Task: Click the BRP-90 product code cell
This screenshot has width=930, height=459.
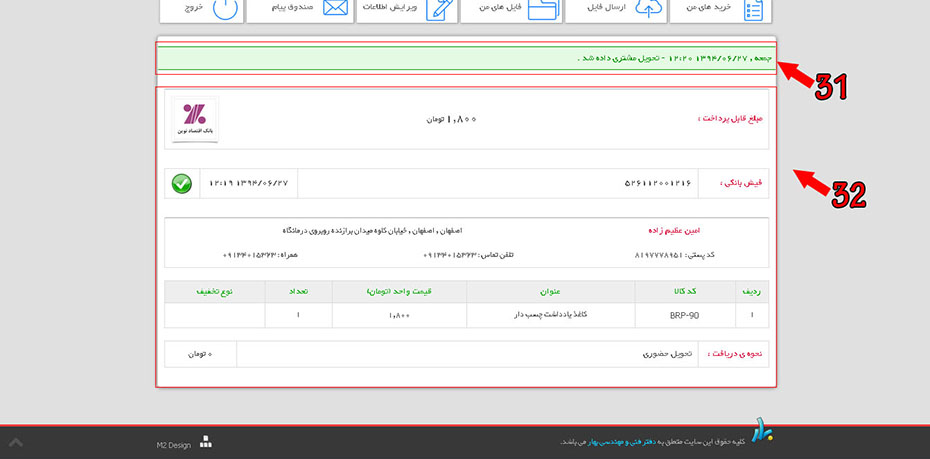Action: [x=684, y=315]
